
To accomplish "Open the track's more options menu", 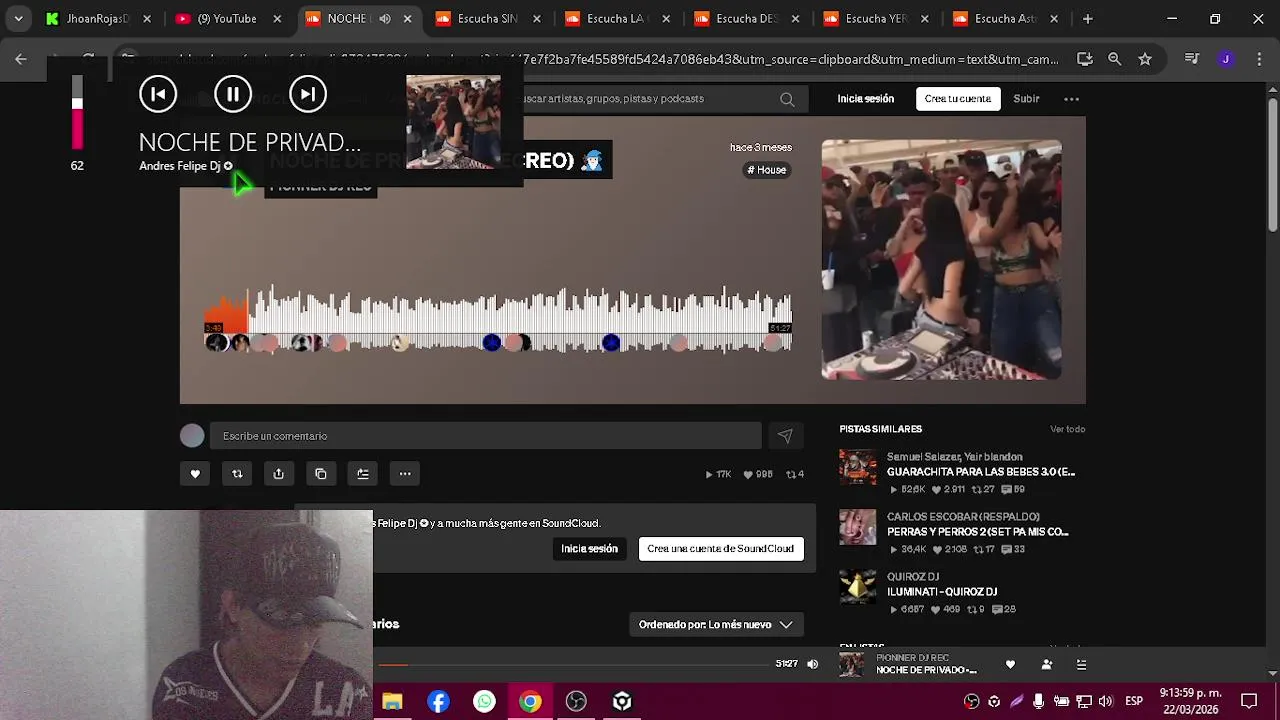I will pyautogui.click(x=405, y=474).
